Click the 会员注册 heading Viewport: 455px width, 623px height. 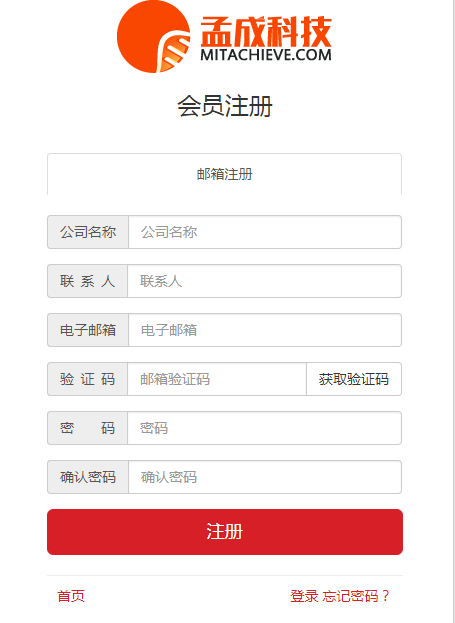tap(225, 106)
